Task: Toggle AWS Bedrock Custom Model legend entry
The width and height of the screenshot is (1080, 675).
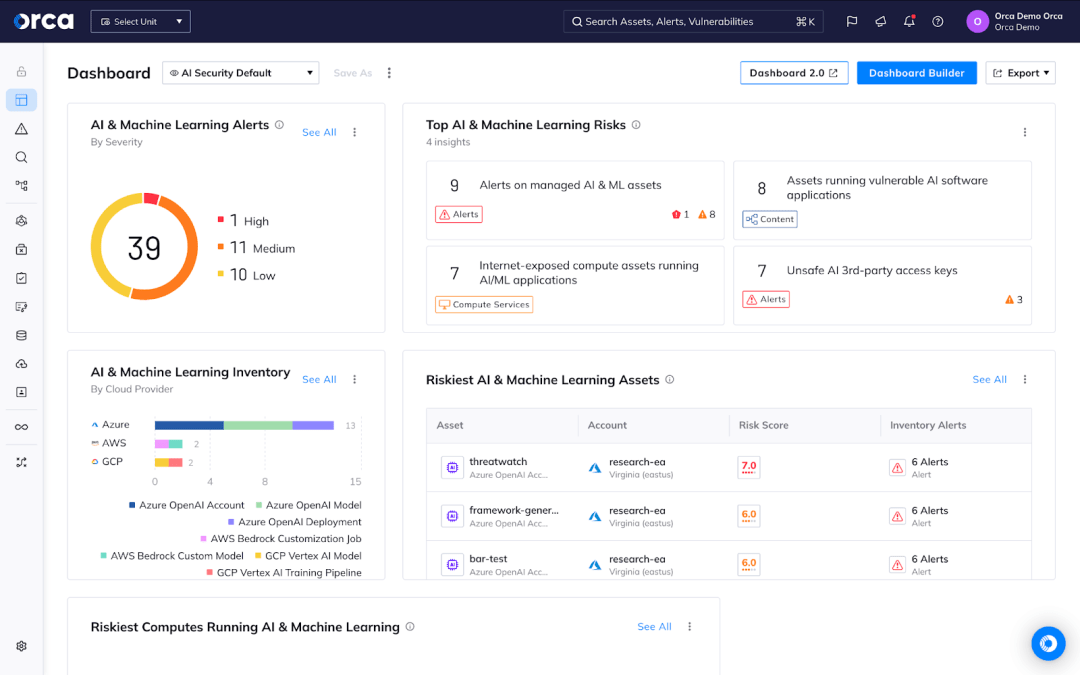Action: click(172, 556)
